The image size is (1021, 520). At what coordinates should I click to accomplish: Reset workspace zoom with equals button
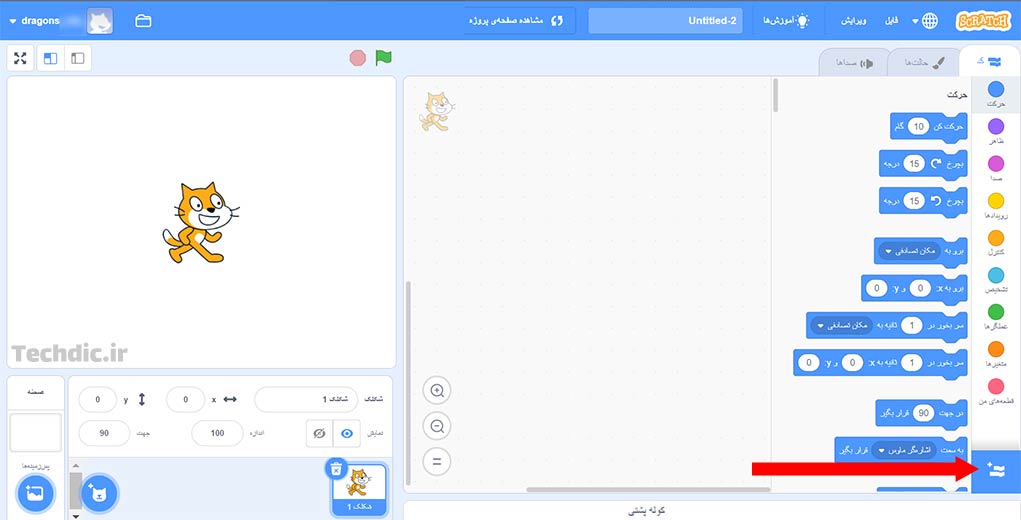click(x=437, y=462)
